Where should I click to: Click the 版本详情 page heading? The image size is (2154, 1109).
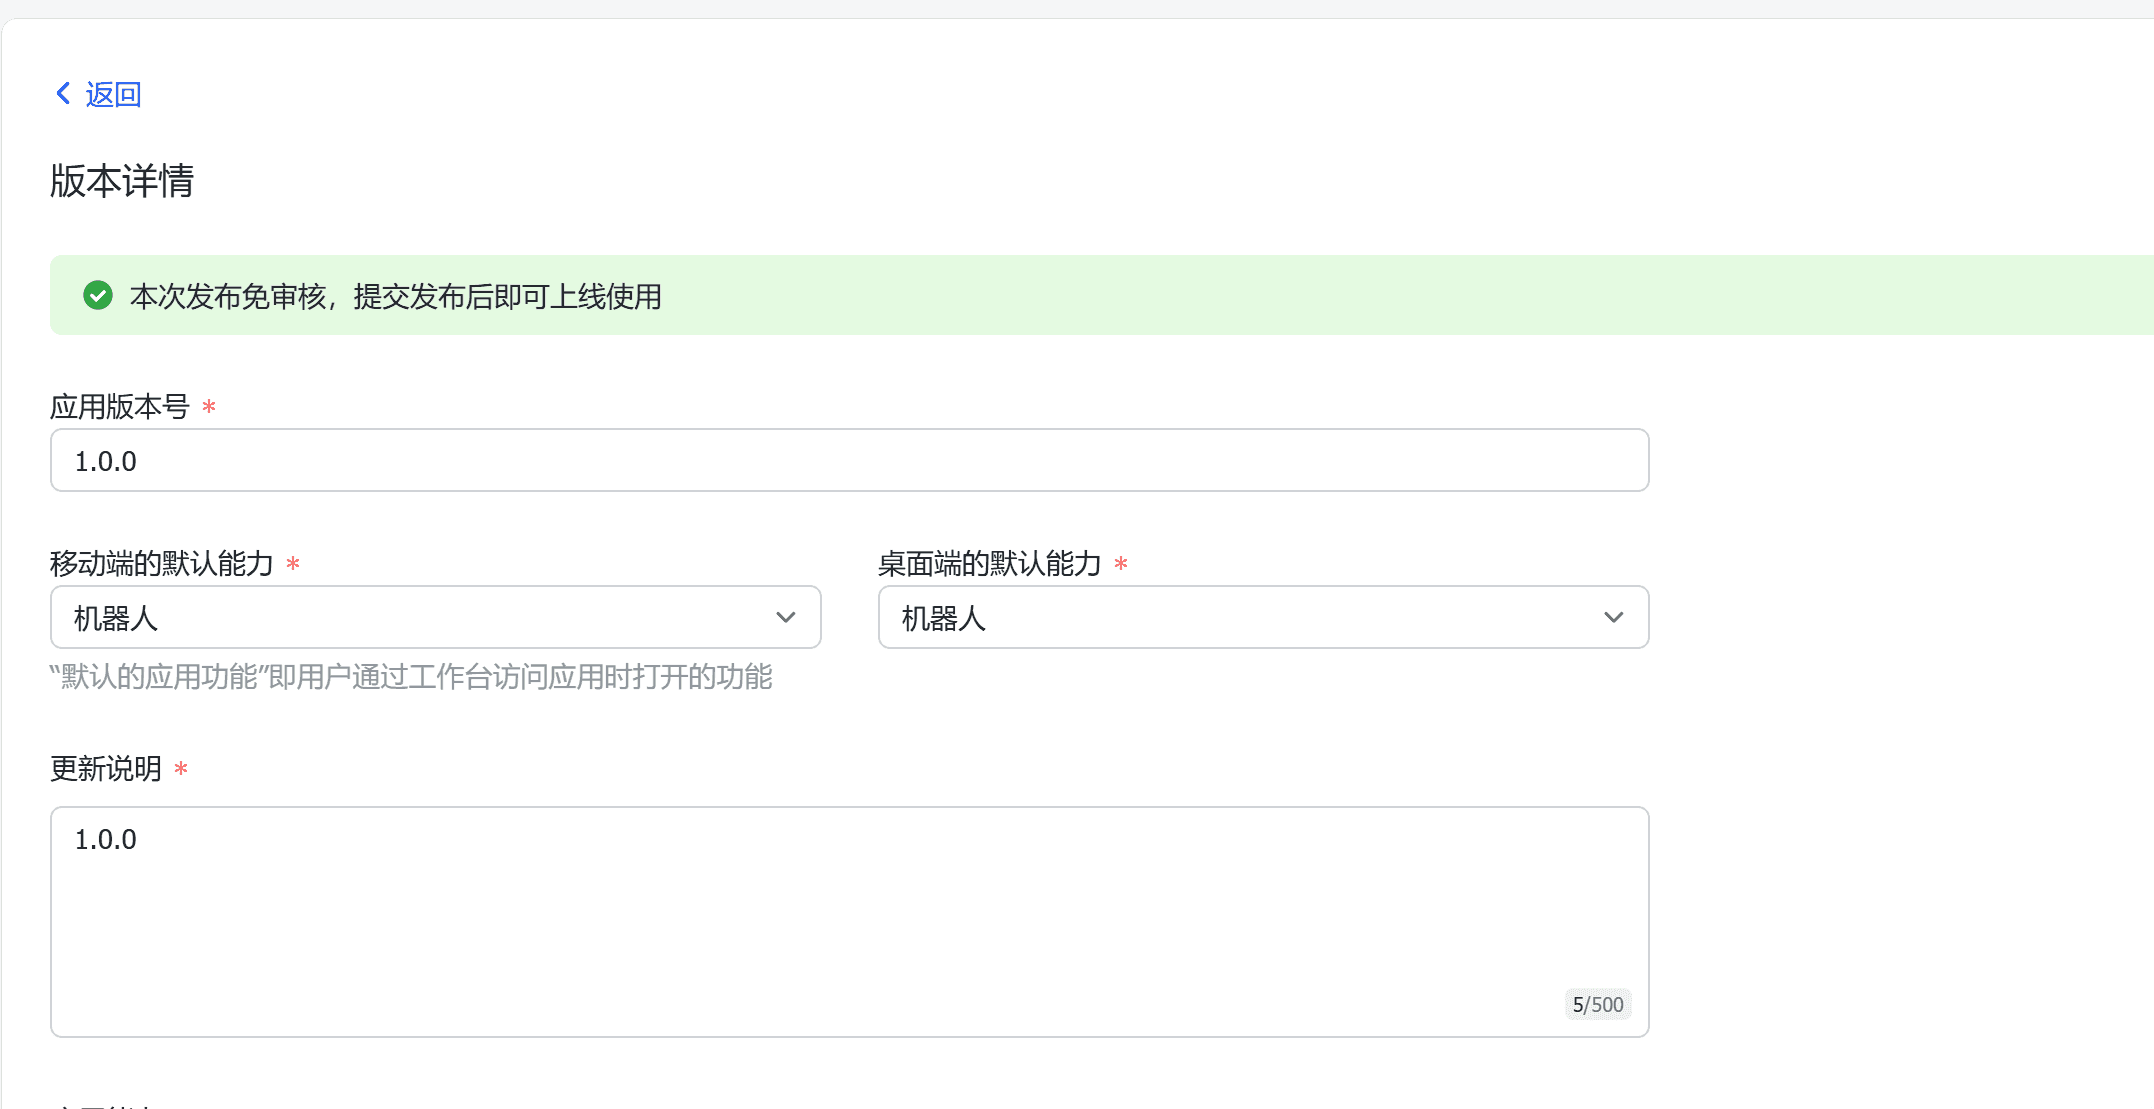pos(122,181)
